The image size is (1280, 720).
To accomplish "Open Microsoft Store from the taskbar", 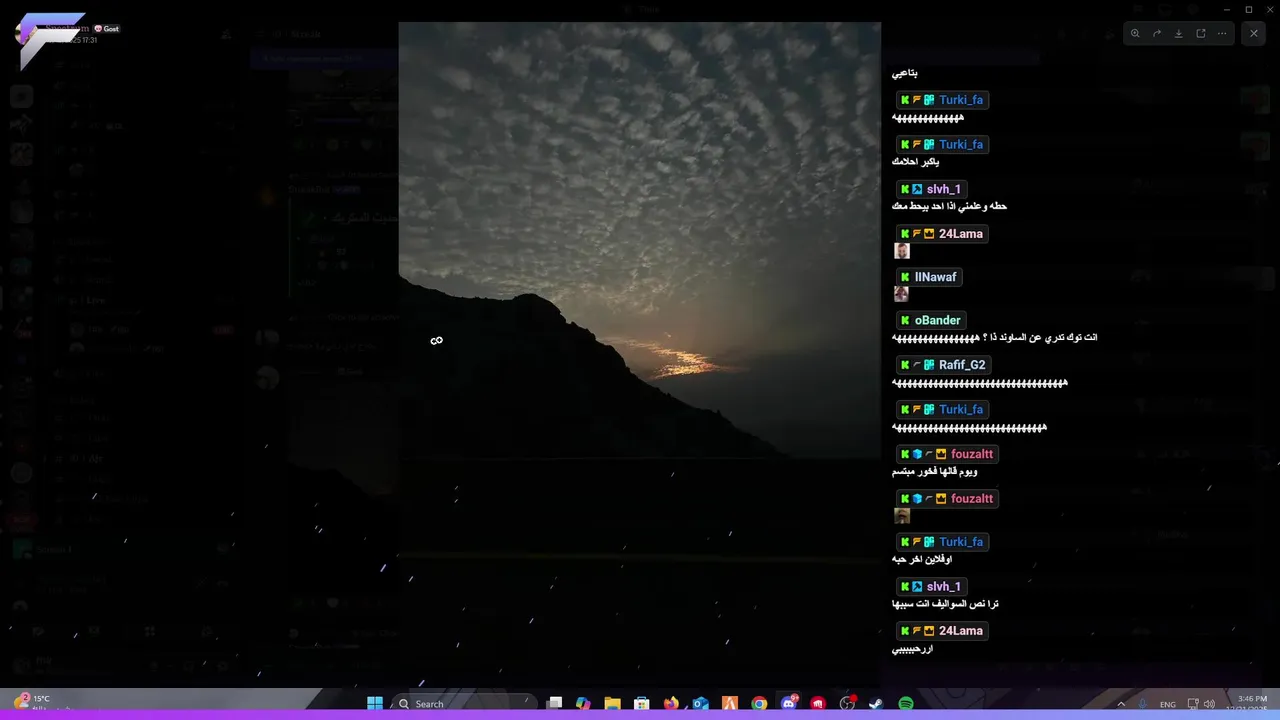I will point(642,704).
